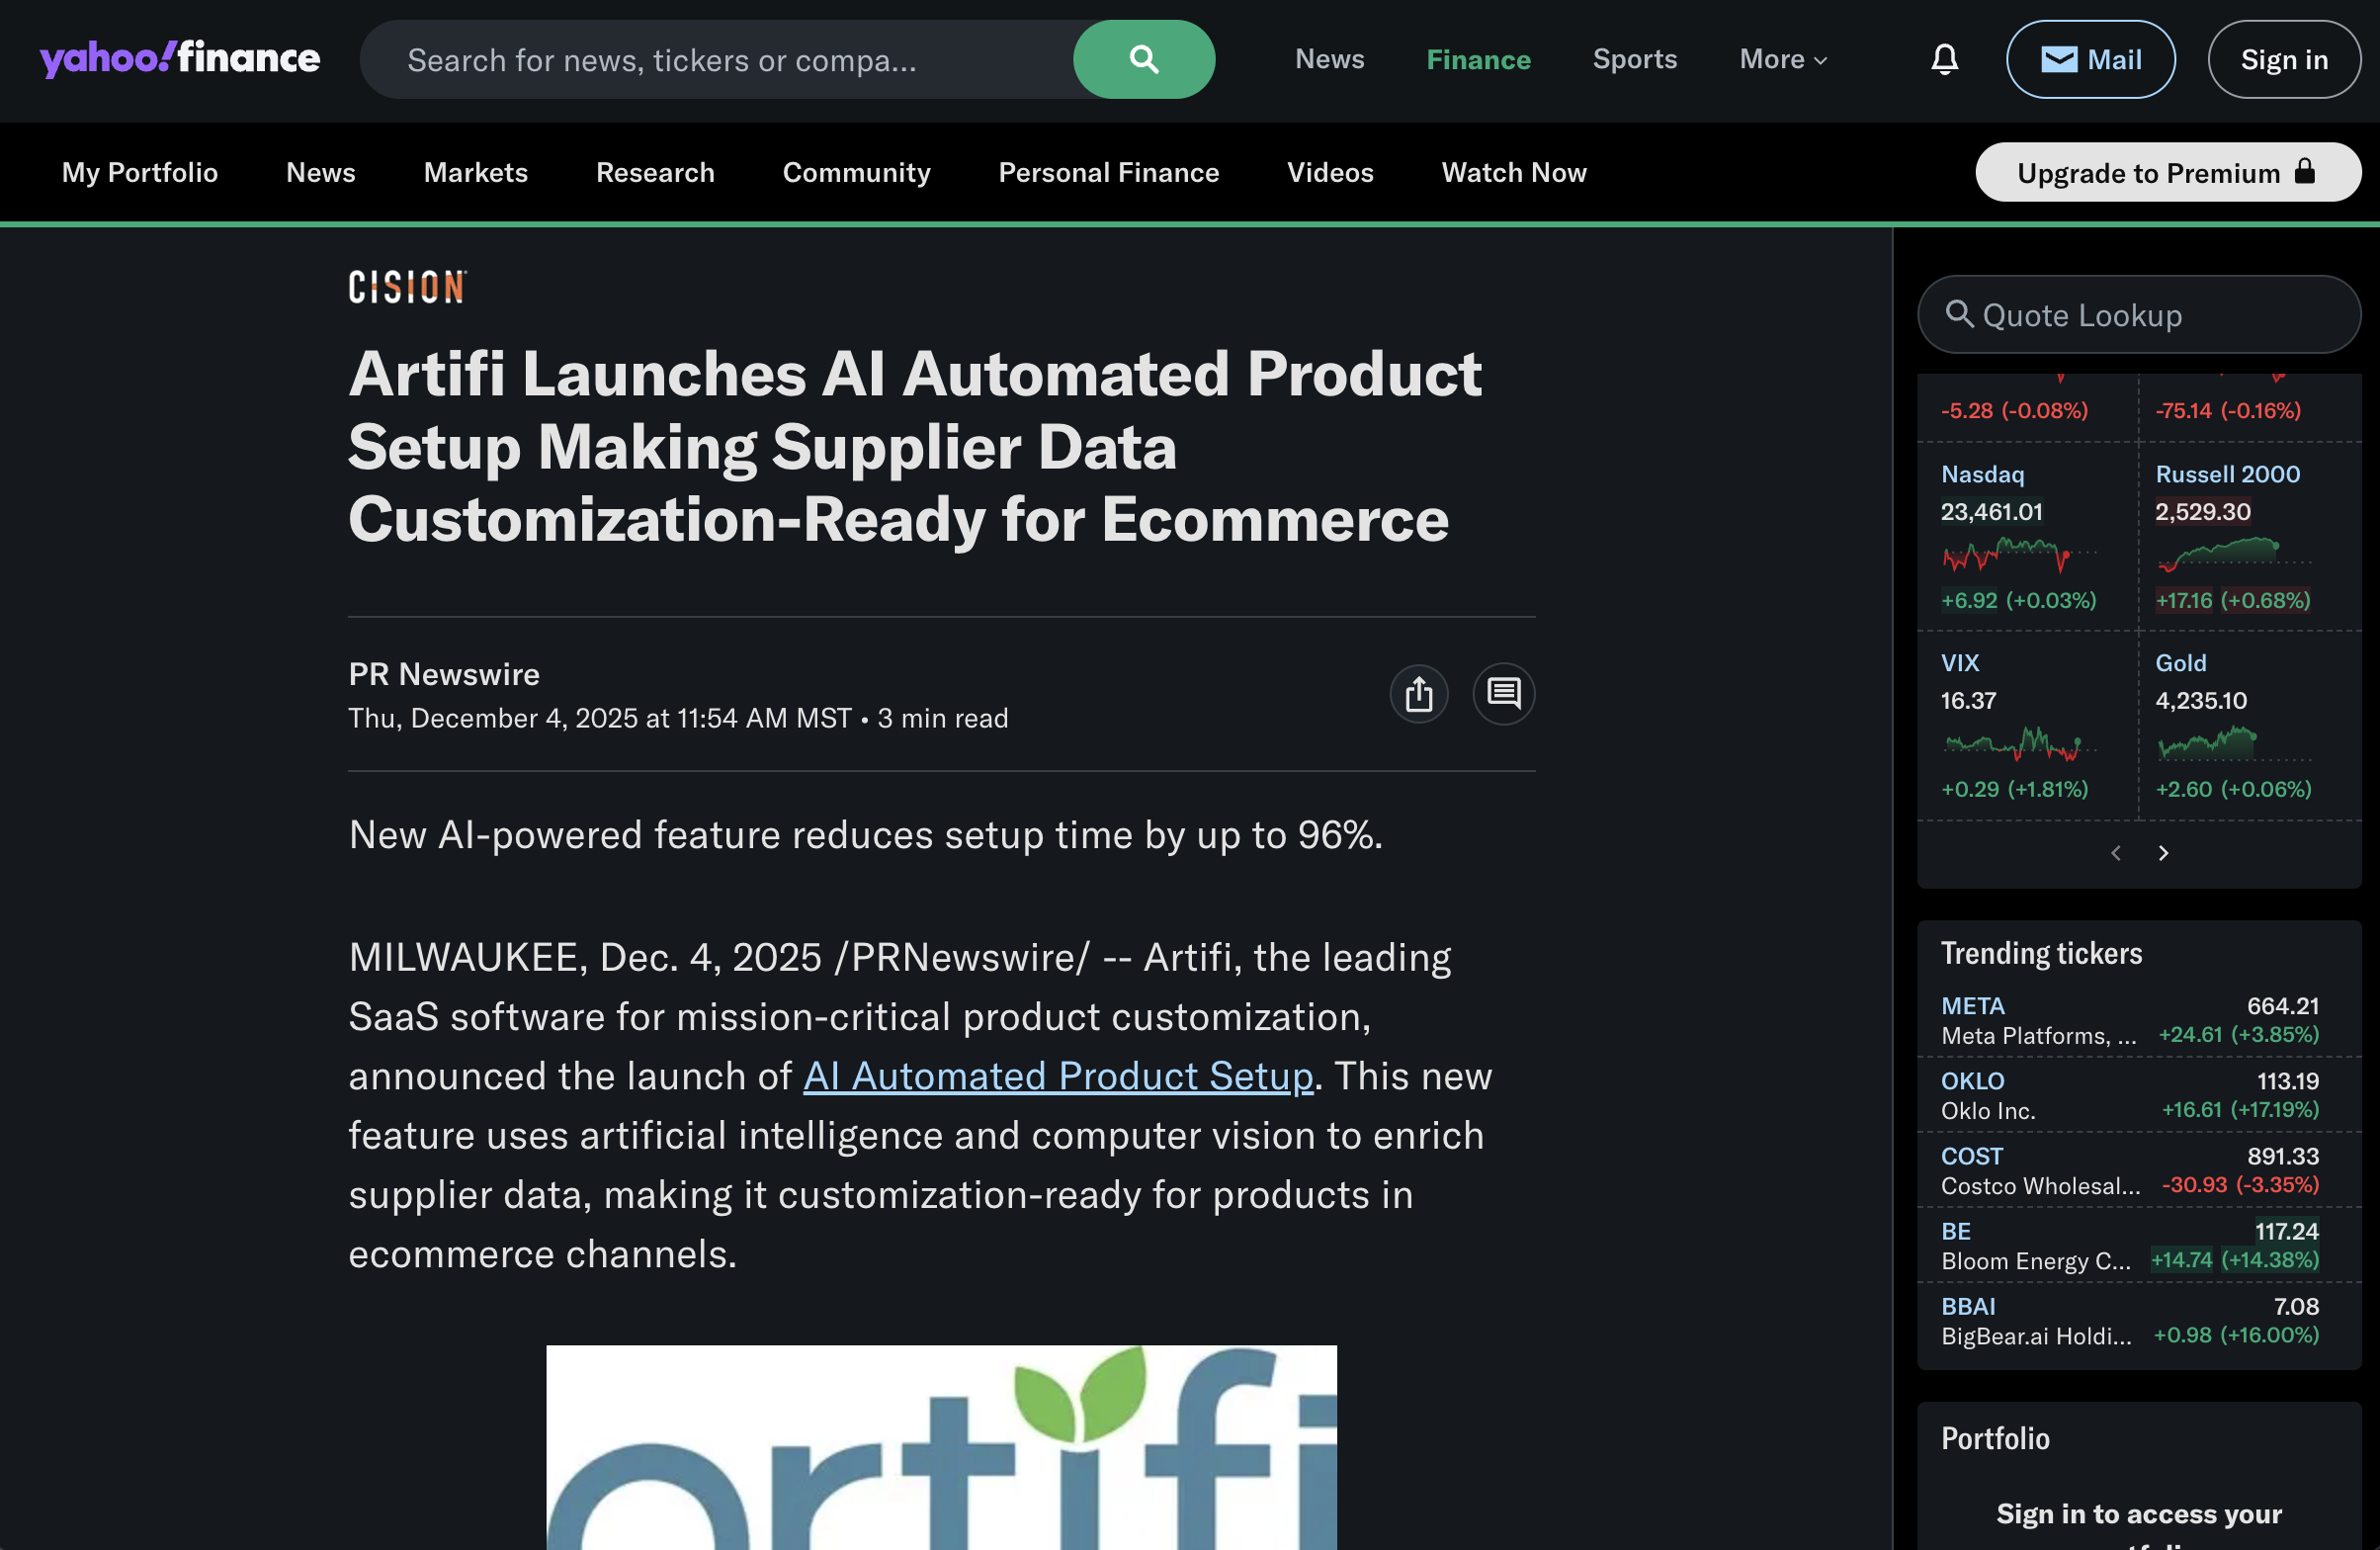Image resolution: width=2380 pixels, height=1550 pixels.
Task: Click the Cision logo above headline
Action: click(x=407, y=287)
